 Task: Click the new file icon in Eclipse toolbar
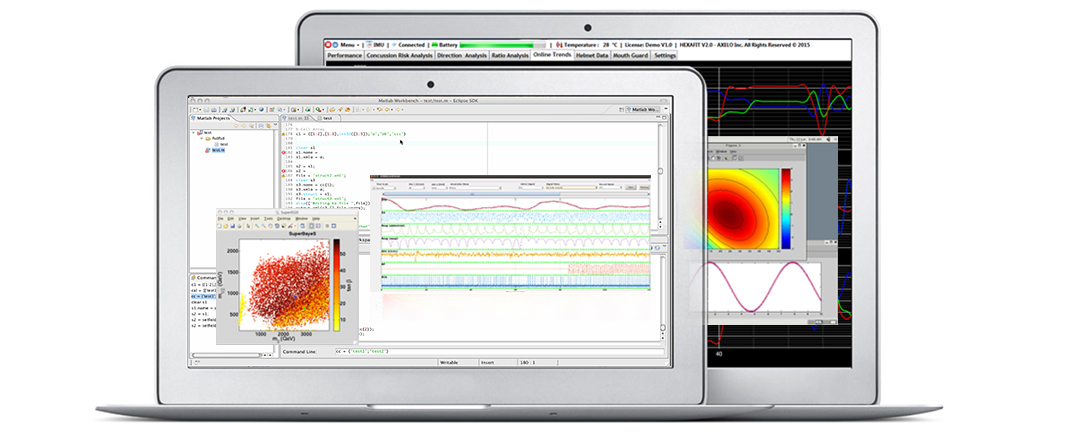[195, 108]
